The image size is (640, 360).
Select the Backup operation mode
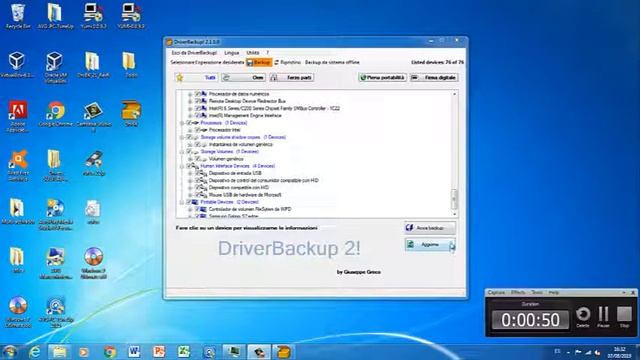point(259,62)
